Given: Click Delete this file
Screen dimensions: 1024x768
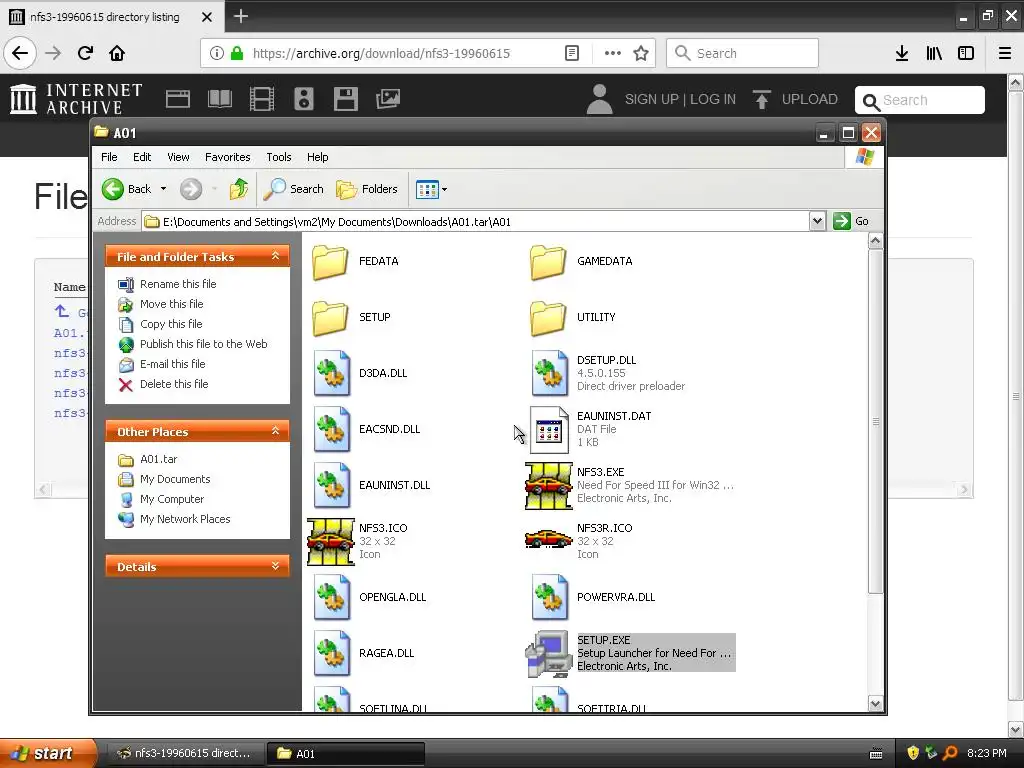Looking at the screenshot, I should (x=174, y=384).
